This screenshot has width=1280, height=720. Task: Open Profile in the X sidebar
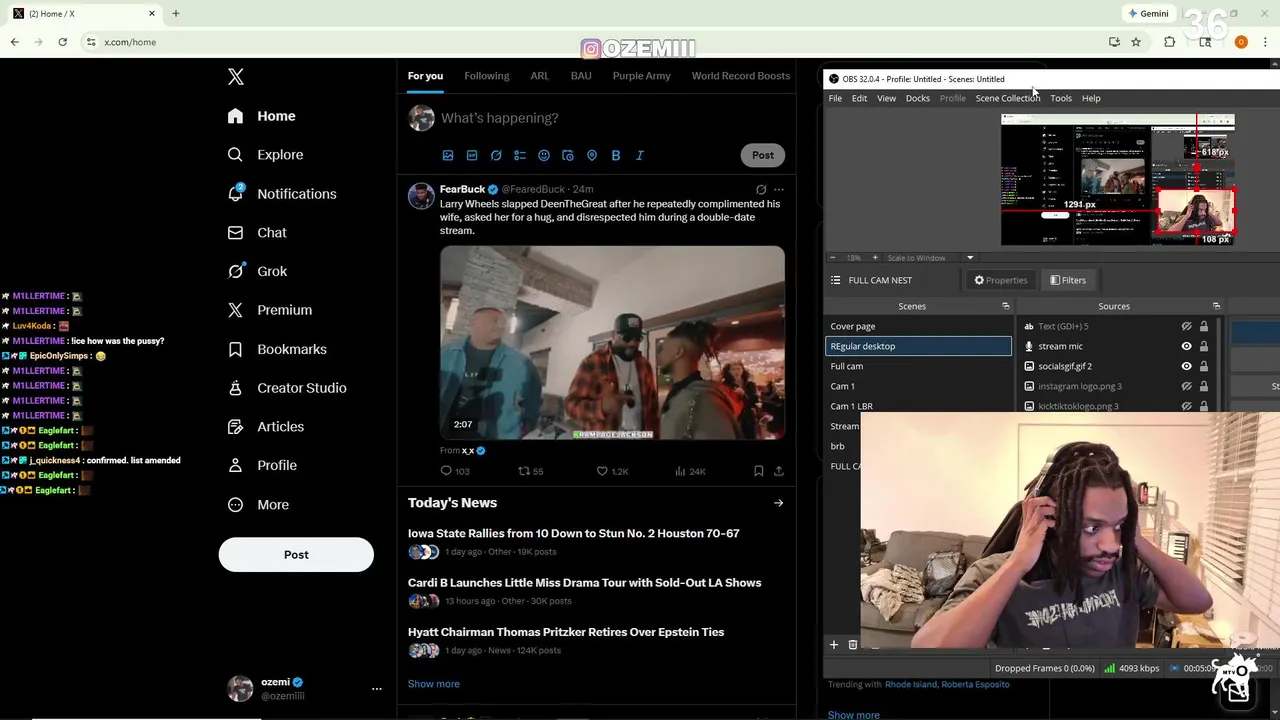tap(262, 465)
